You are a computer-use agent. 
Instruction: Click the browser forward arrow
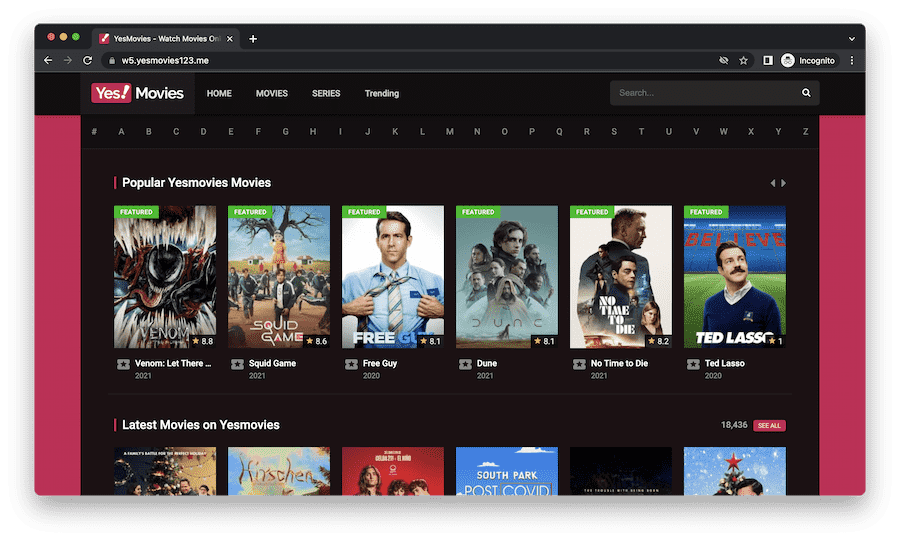[x=68, y=60]
